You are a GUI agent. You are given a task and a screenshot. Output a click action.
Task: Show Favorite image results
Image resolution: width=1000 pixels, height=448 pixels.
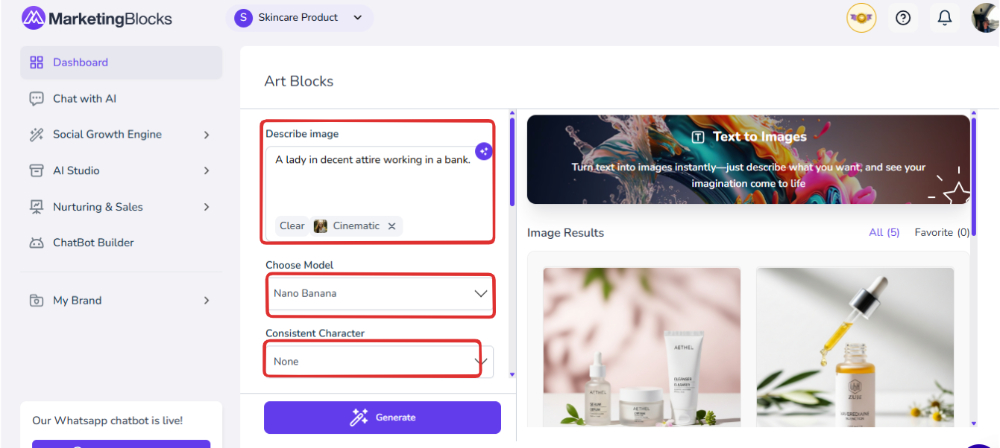pyautogui.click(x=942, y=233)
